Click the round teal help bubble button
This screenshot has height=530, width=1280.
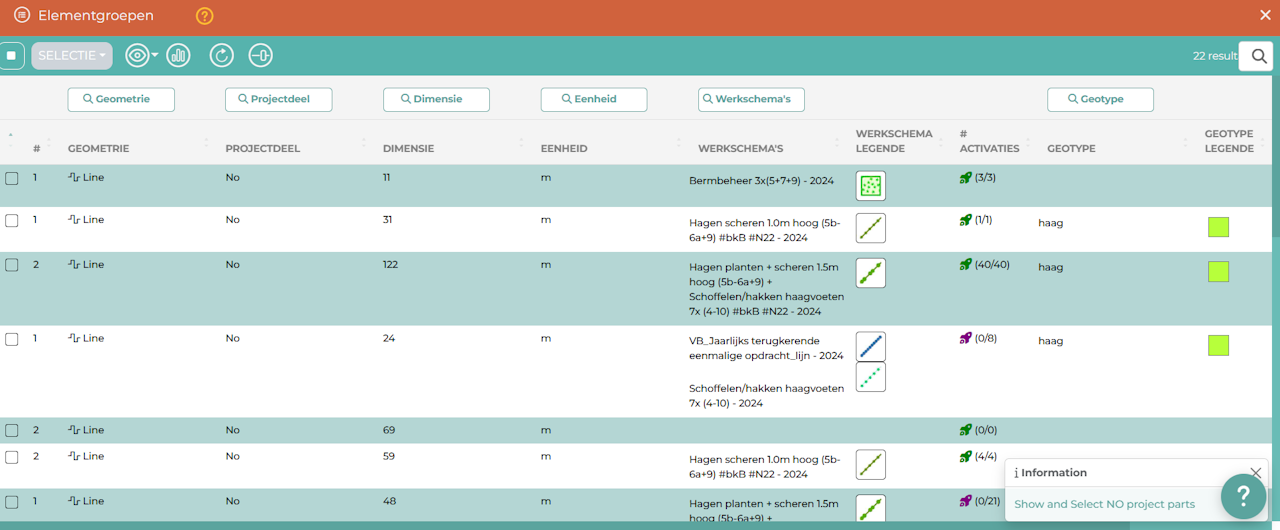(1243, 496)
